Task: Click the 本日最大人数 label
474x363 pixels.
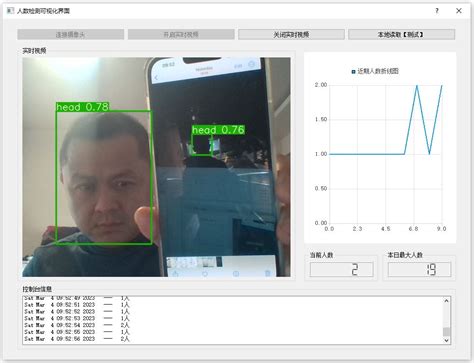Action: click(405, 255)
